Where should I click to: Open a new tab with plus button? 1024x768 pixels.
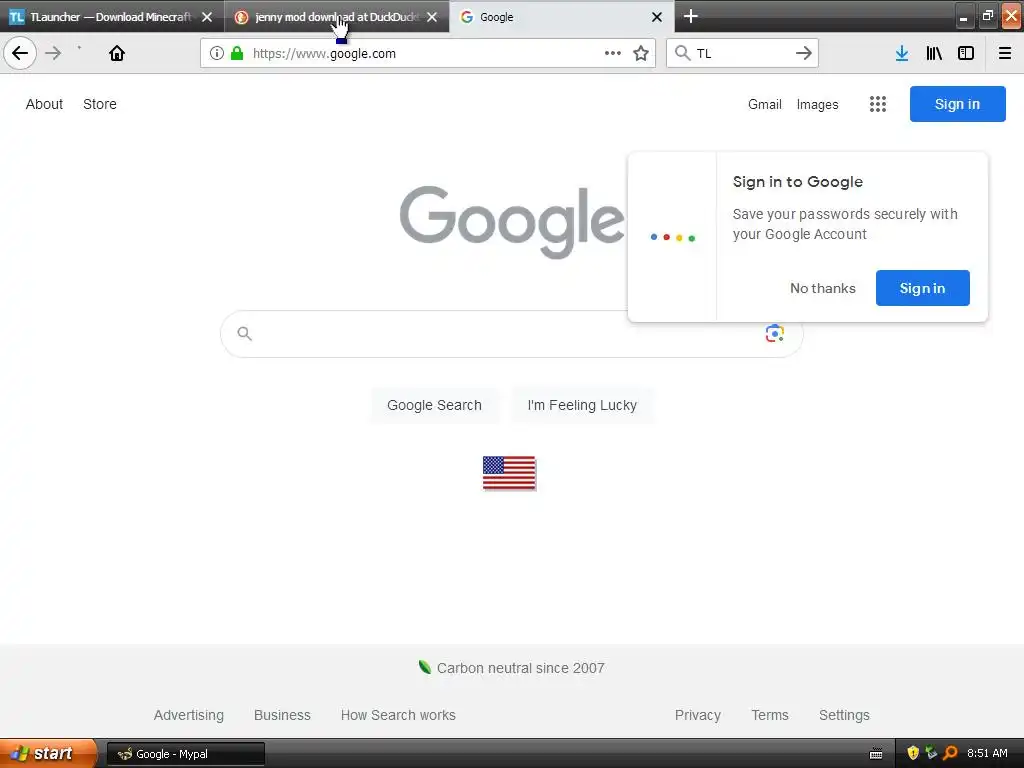click(691, 16)
